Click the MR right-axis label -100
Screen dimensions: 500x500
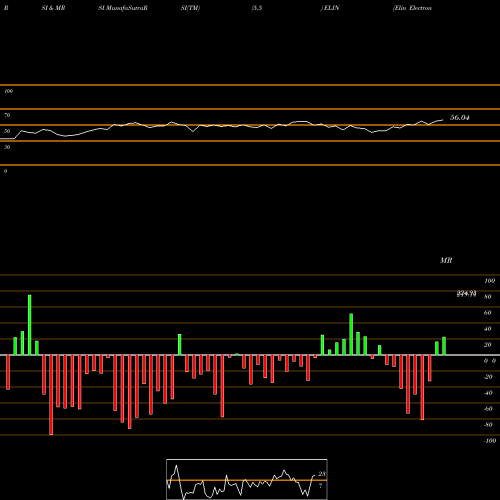[490, 441]
